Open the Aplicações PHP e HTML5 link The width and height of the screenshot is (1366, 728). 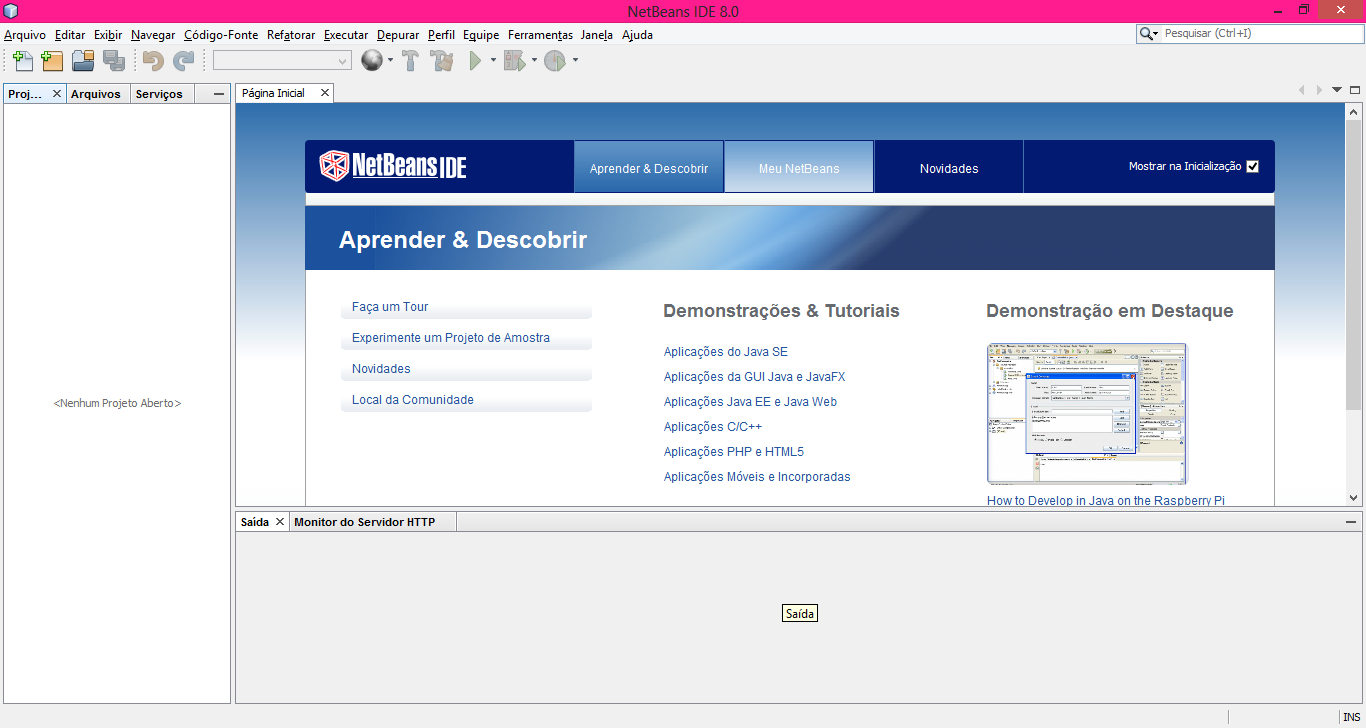click(x=734, y=452)
